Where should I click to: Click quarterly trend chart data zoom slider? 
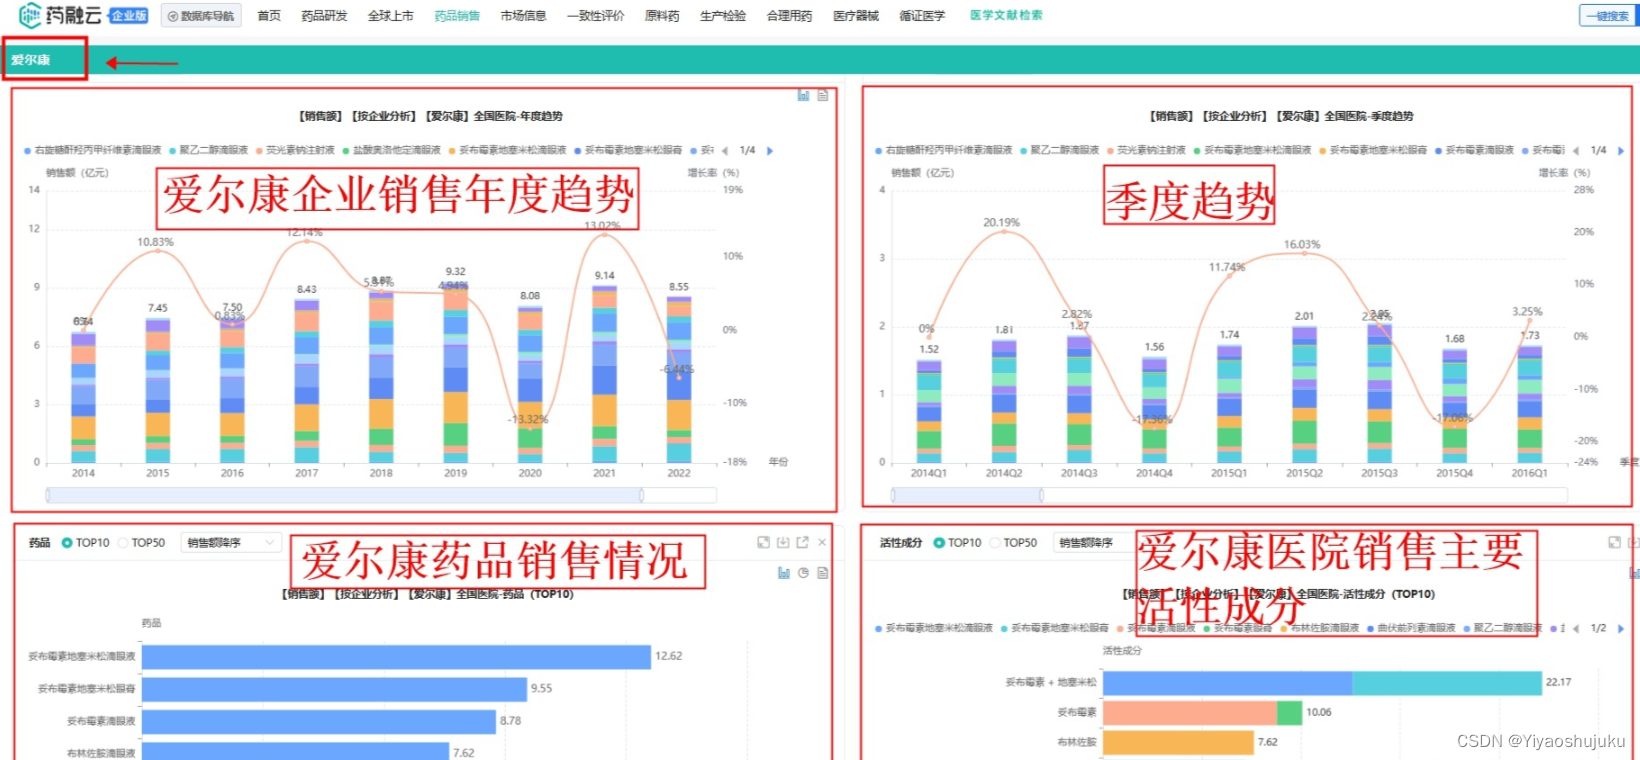click(x=1229, y=495)
